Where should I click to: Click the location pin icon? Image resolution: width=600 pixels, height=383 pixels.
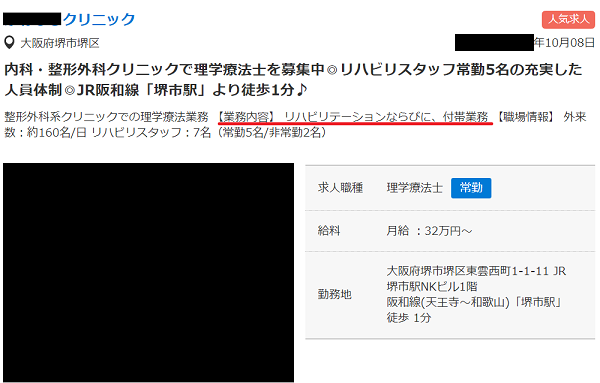10,42
